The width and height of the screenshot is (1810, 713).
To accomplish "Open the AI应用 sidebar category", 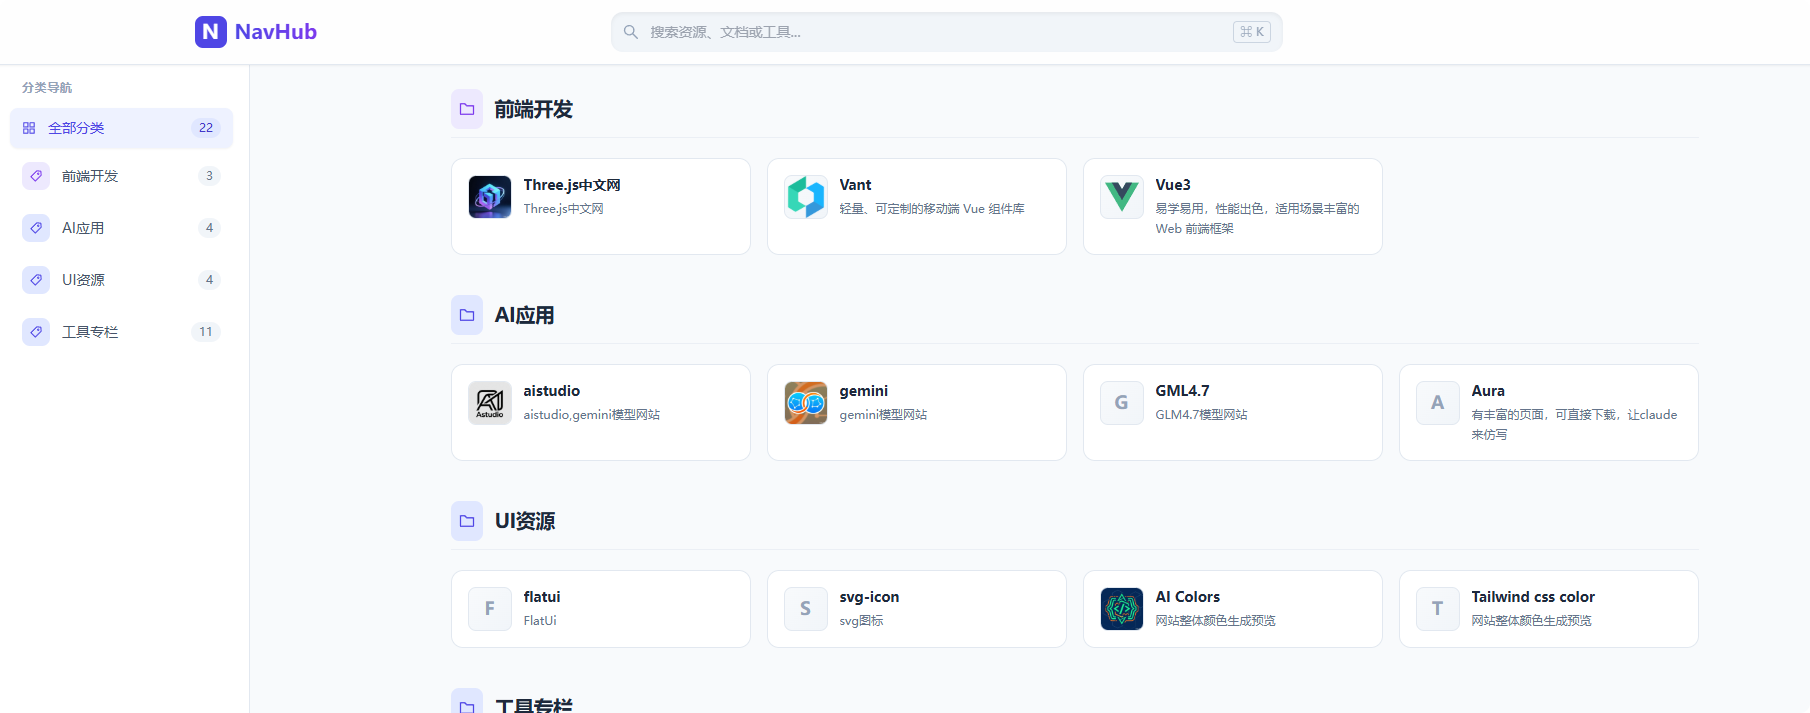I will 121,228.
